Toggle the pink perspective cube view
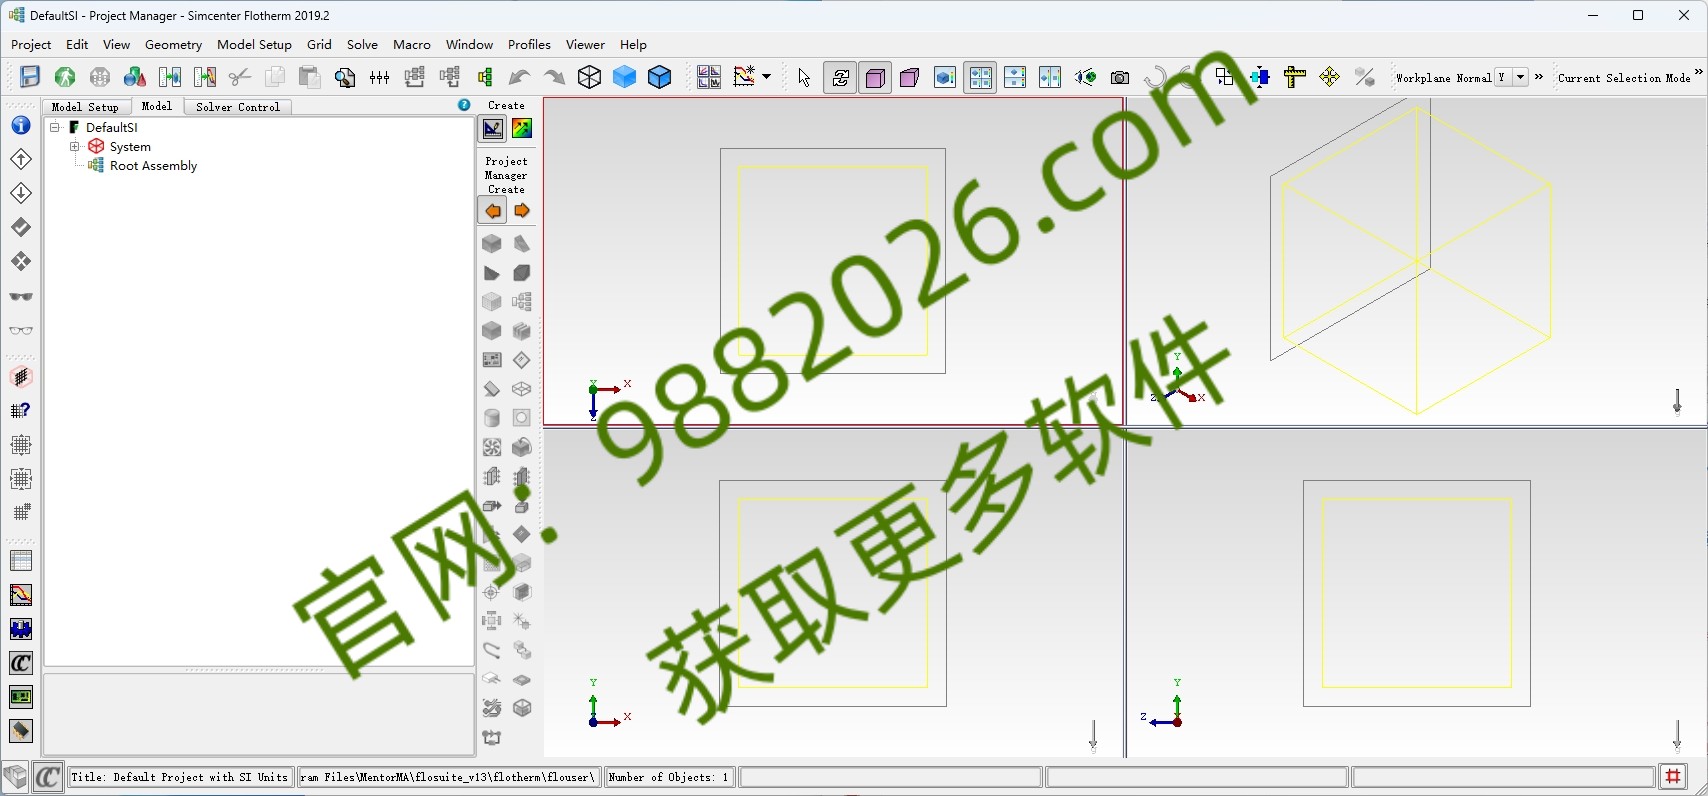 pos(910,77)
